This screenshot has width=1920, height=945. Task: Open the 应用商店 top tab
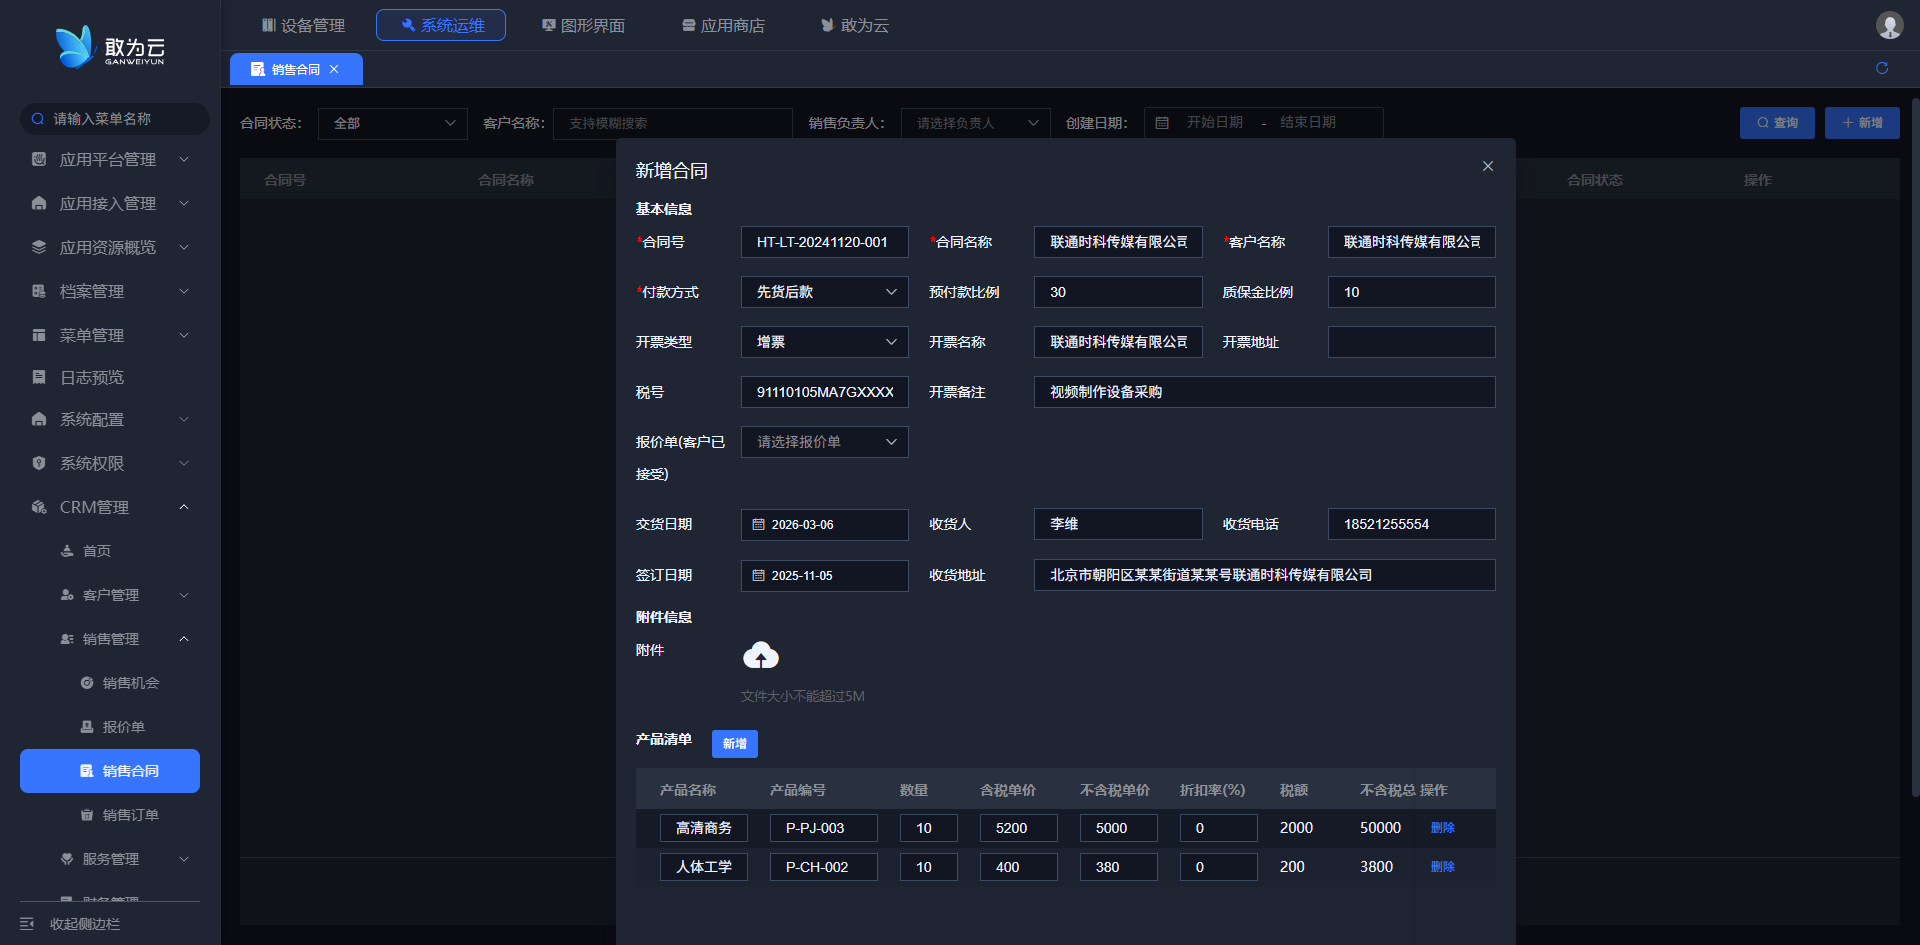point(723,25)
